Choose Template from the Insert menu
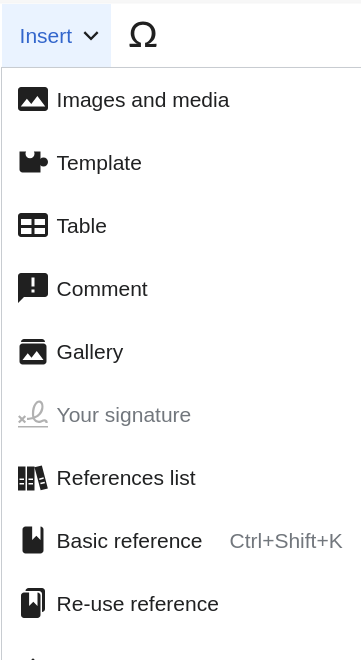361x660 pixels. point(181,162)
